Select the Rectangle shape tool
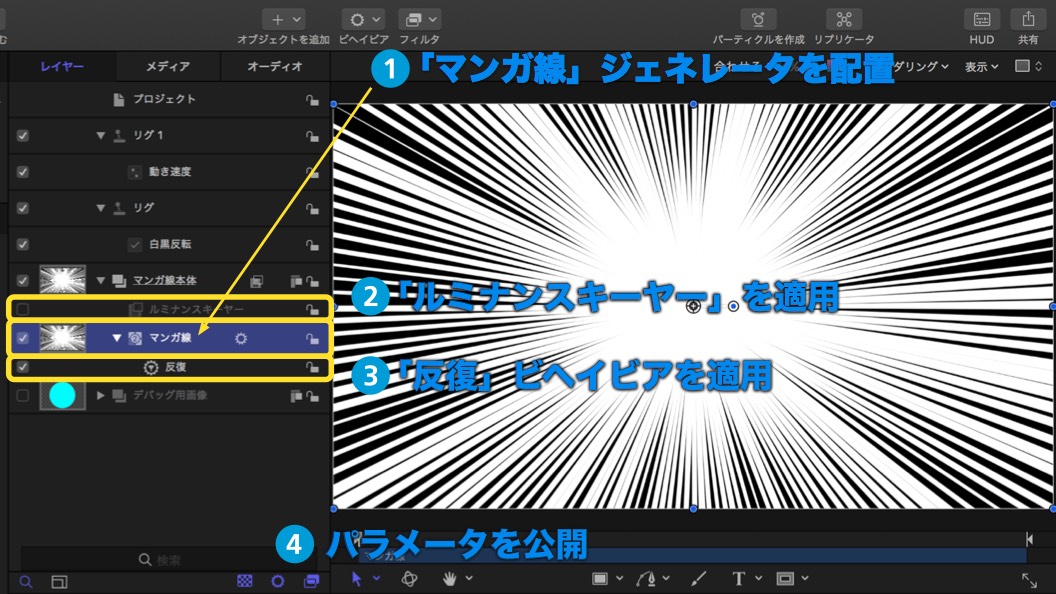This screenshot has height=594, width=1056. 599,579
